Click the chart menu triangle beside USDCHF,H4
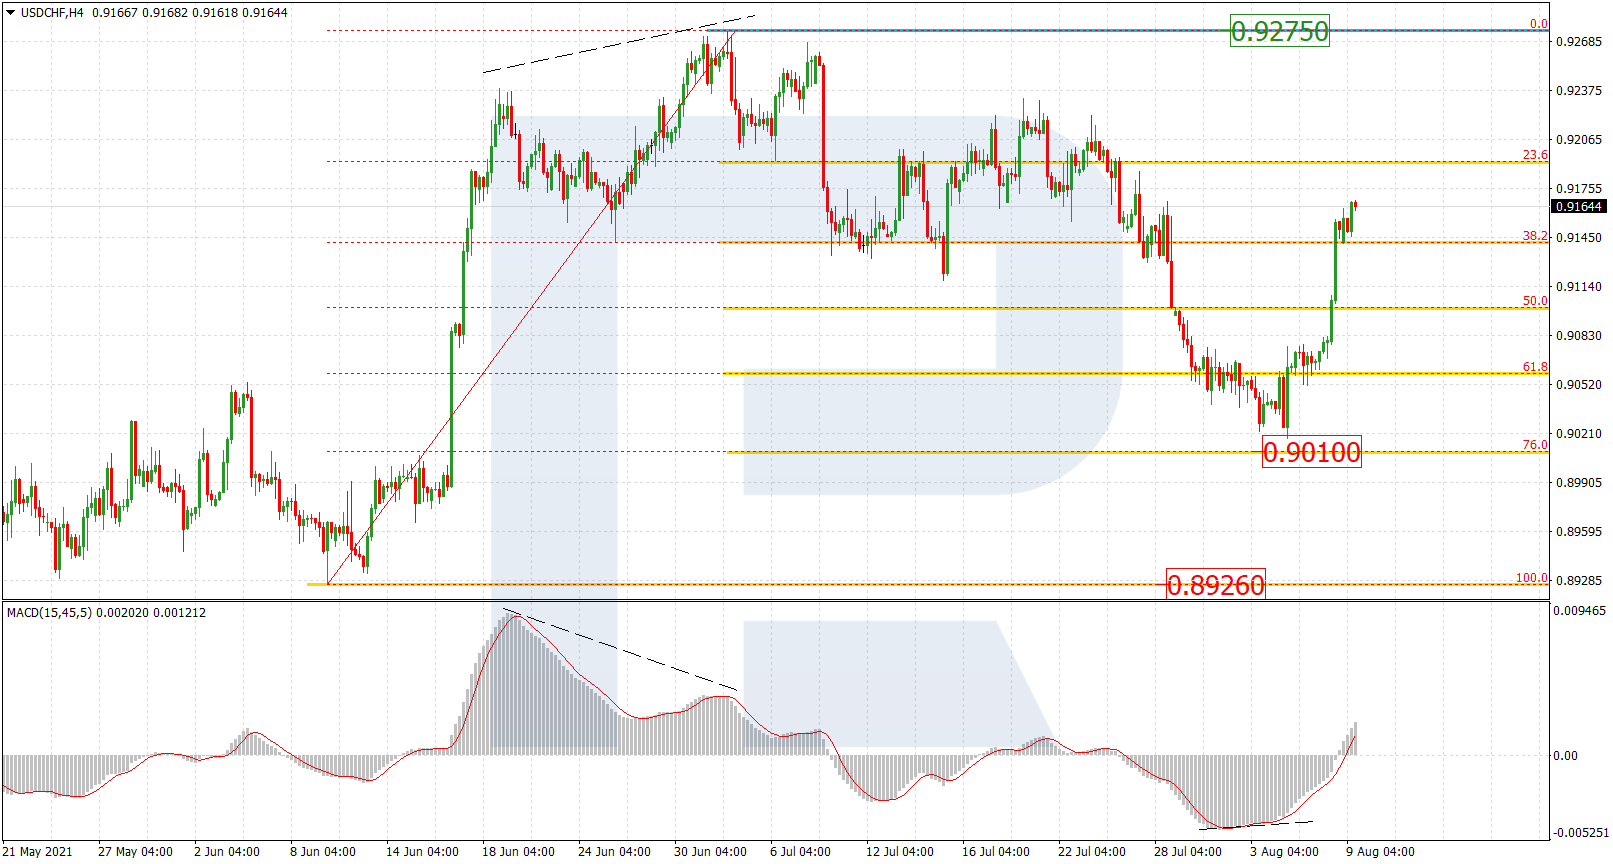1613x864 pixels. [11, 13]
